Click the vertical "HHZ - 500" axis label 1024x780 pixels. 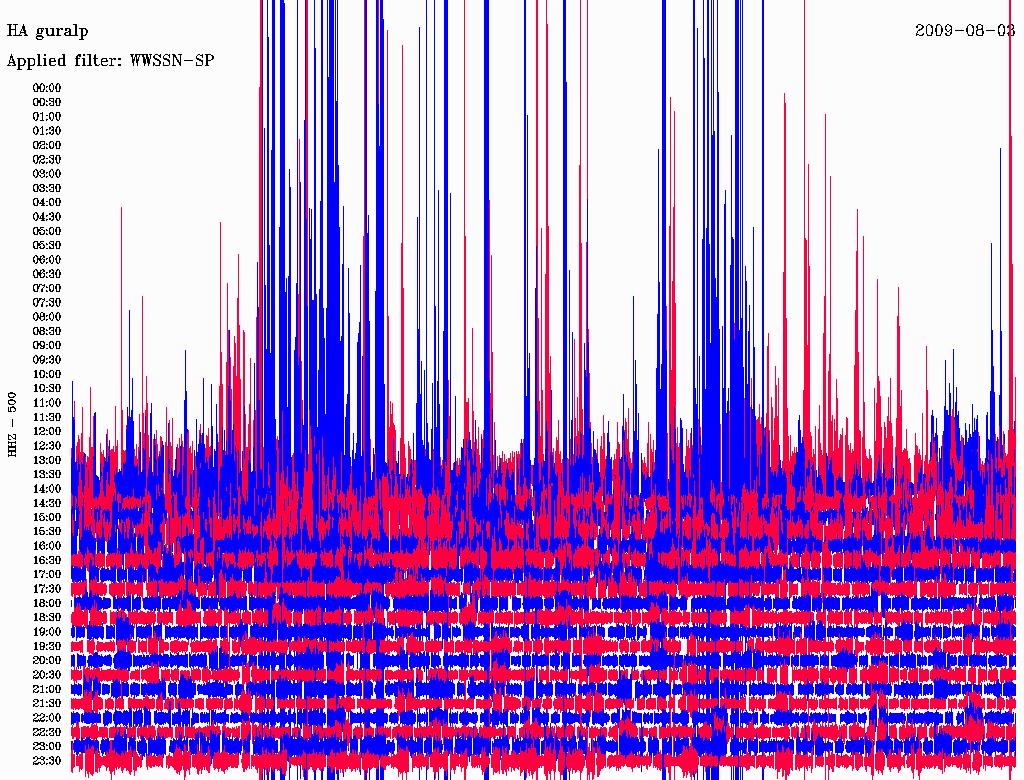(12, 425)
